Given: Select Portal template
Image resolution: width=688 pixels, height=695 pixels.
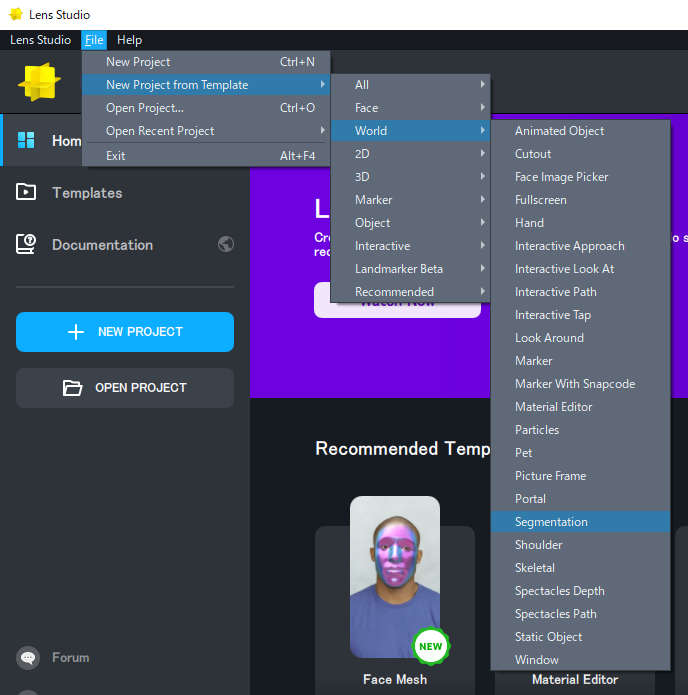Looking at the screenshot, I should (580, 500).
